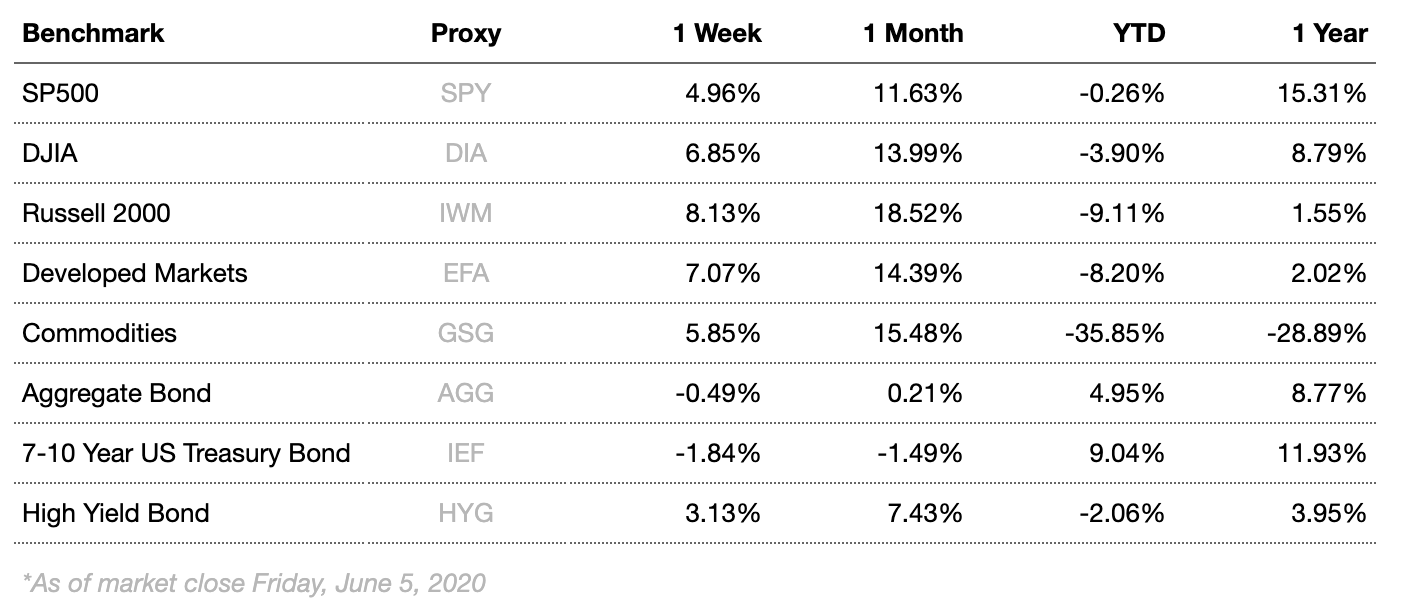Click the market close date footnote
Screen dimensions: 1406x610
coord(253,583)
